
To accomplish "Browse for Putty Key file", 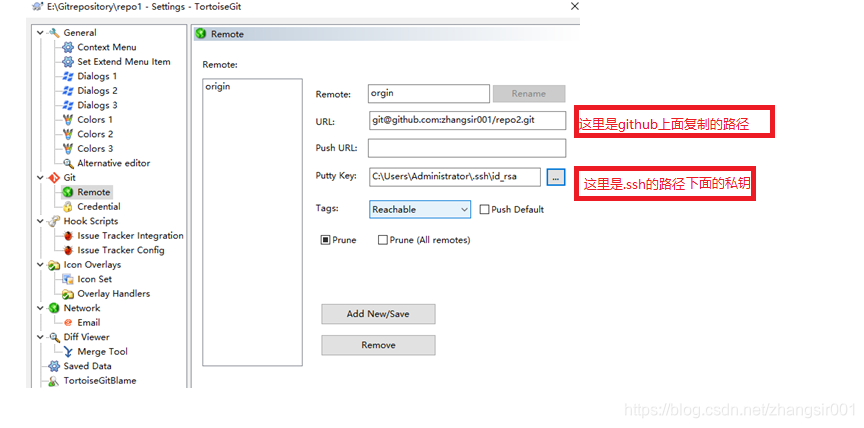I will coord(556,177).
